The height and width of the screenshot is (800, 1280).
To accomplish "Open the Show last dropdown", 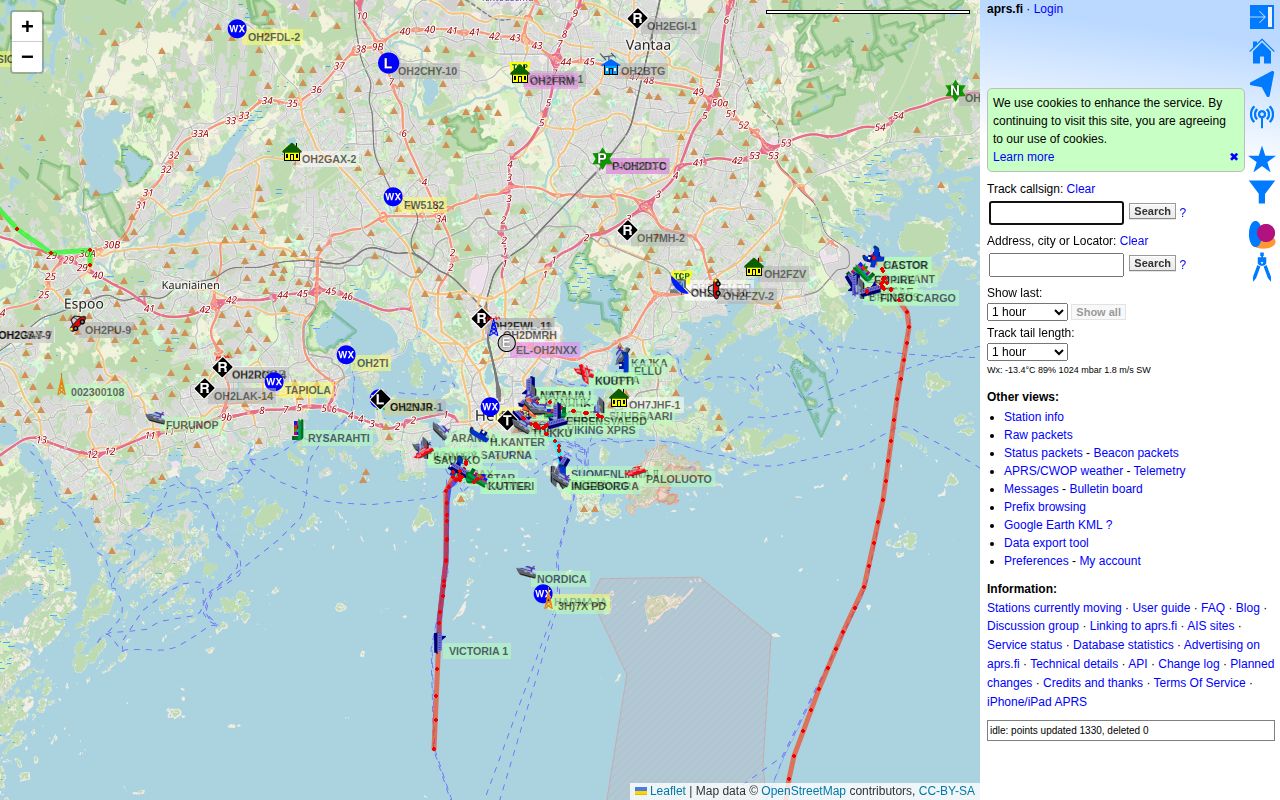I will pos(1027,312).
